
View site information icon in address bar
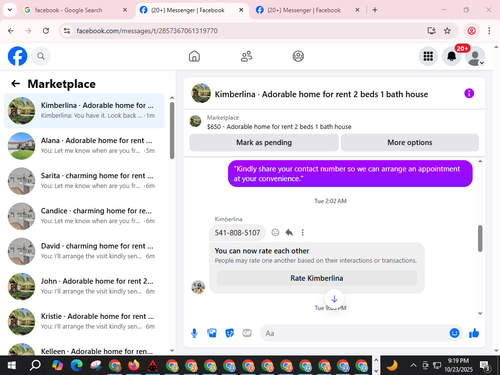point(67,31)
